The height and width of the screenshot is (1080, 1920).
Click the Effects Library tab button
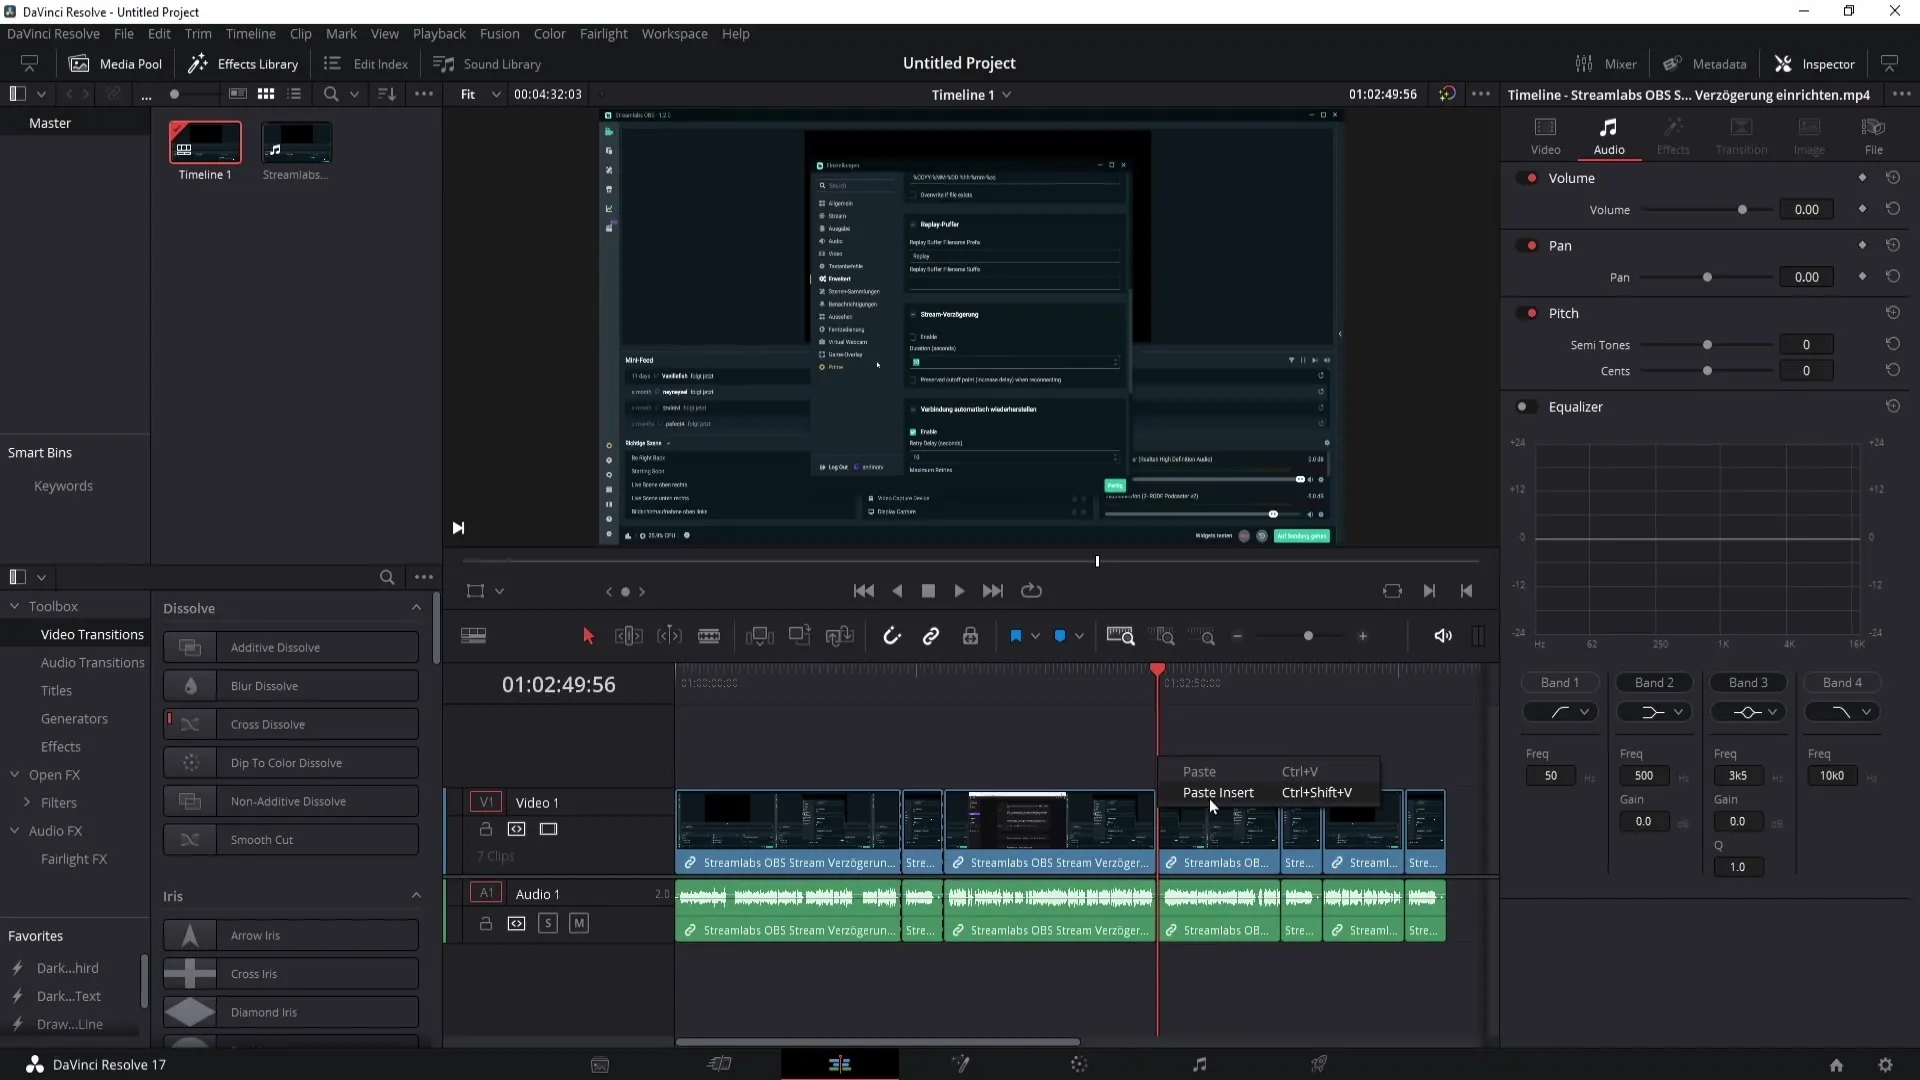pyautogui.click(x=243, y=63)
